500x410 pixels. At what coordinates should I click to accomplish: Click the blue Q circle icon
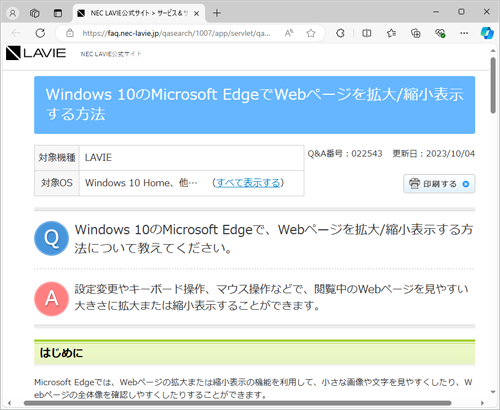point(51,238)
